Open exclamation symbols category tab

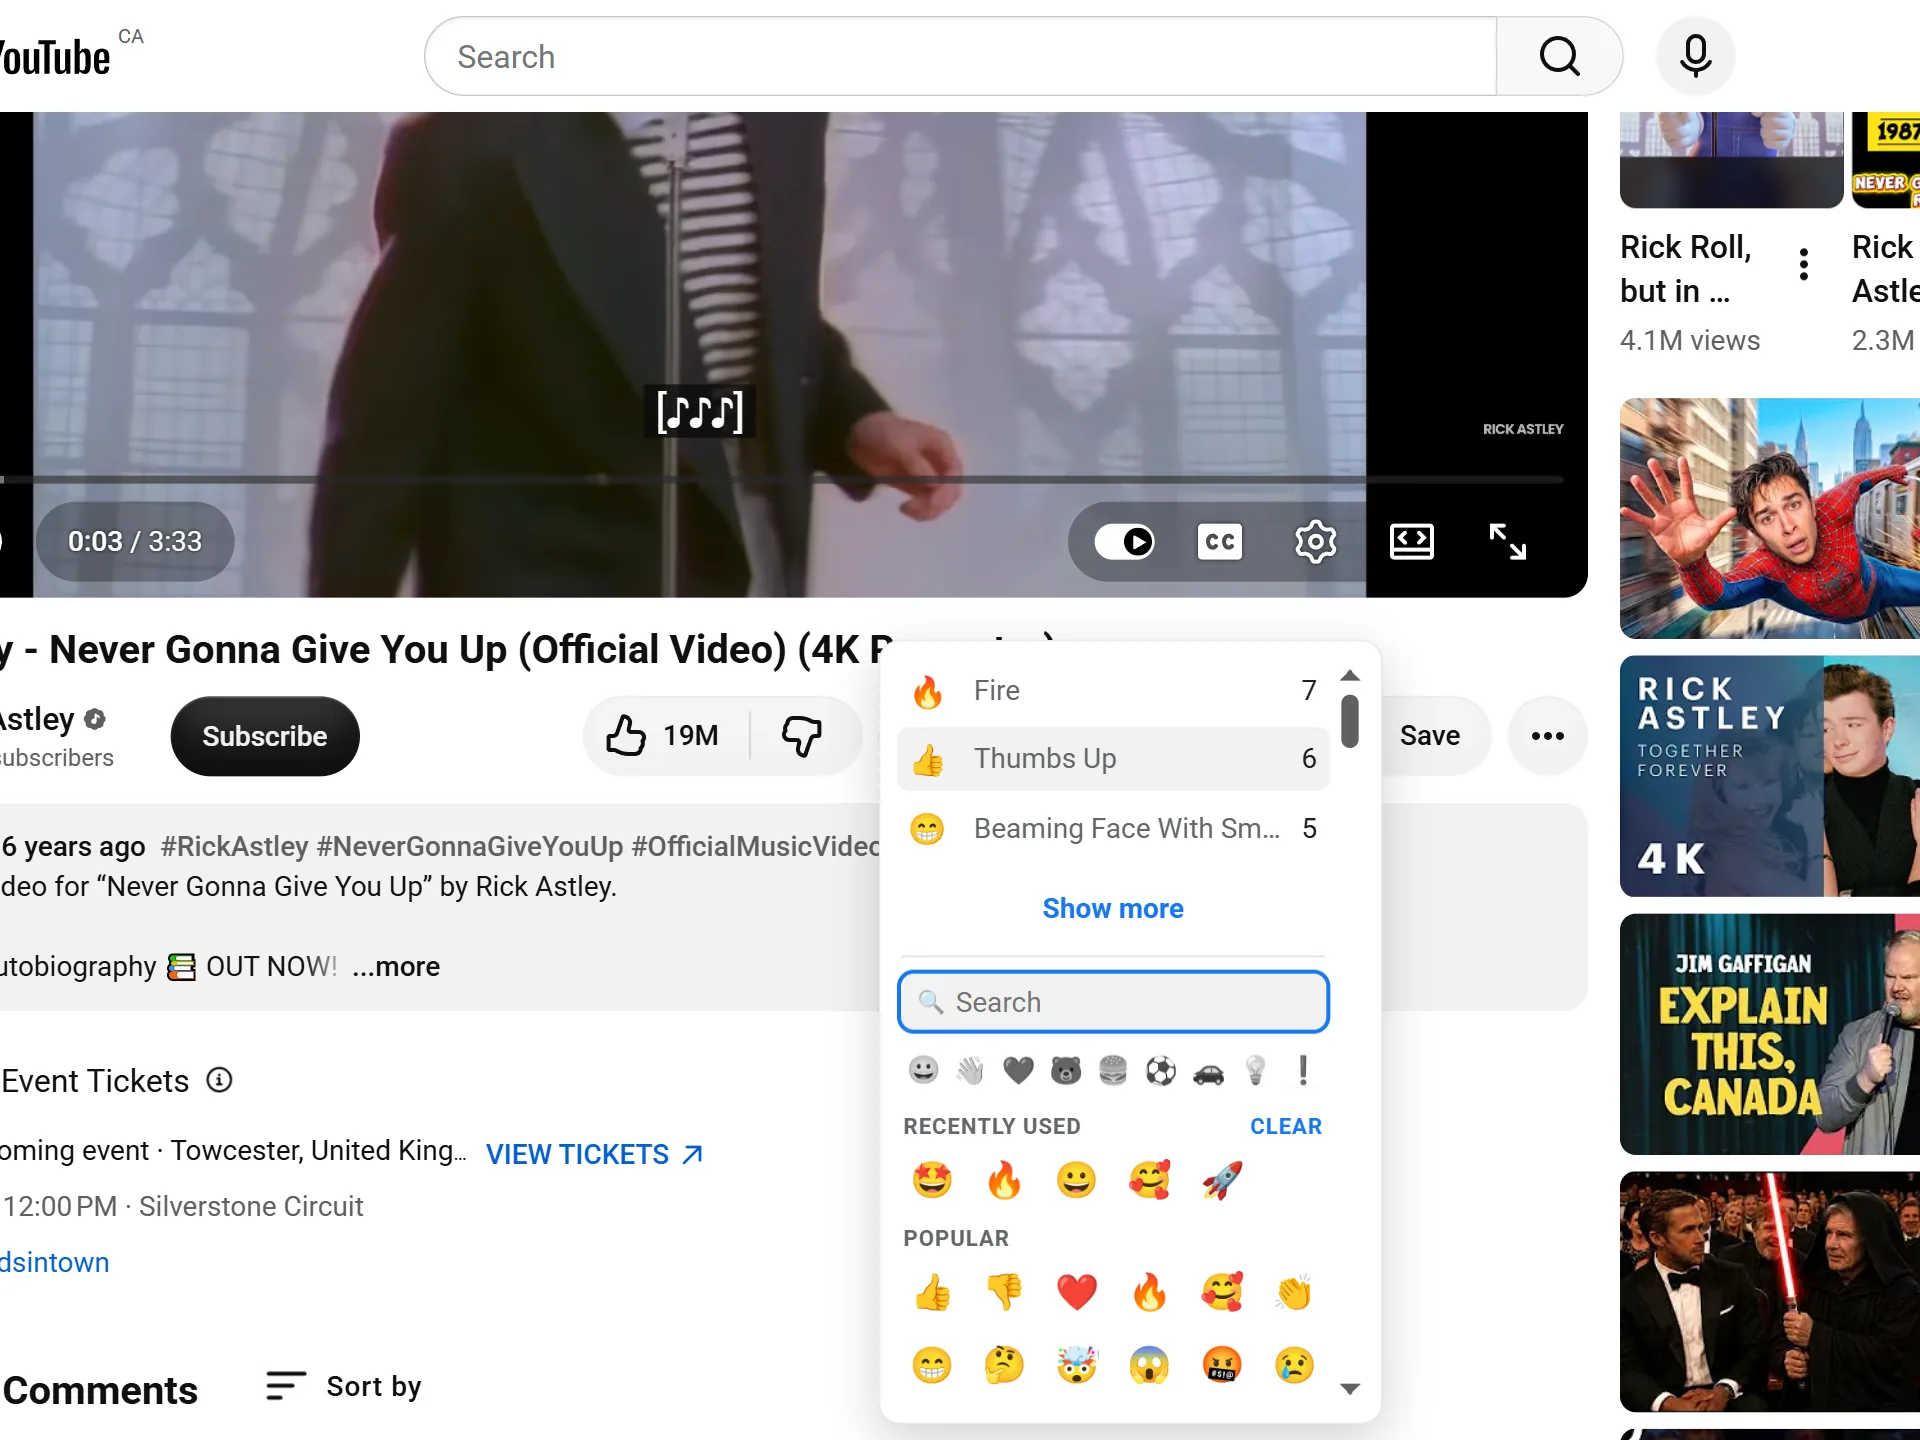click(x=1303, y=1071)
